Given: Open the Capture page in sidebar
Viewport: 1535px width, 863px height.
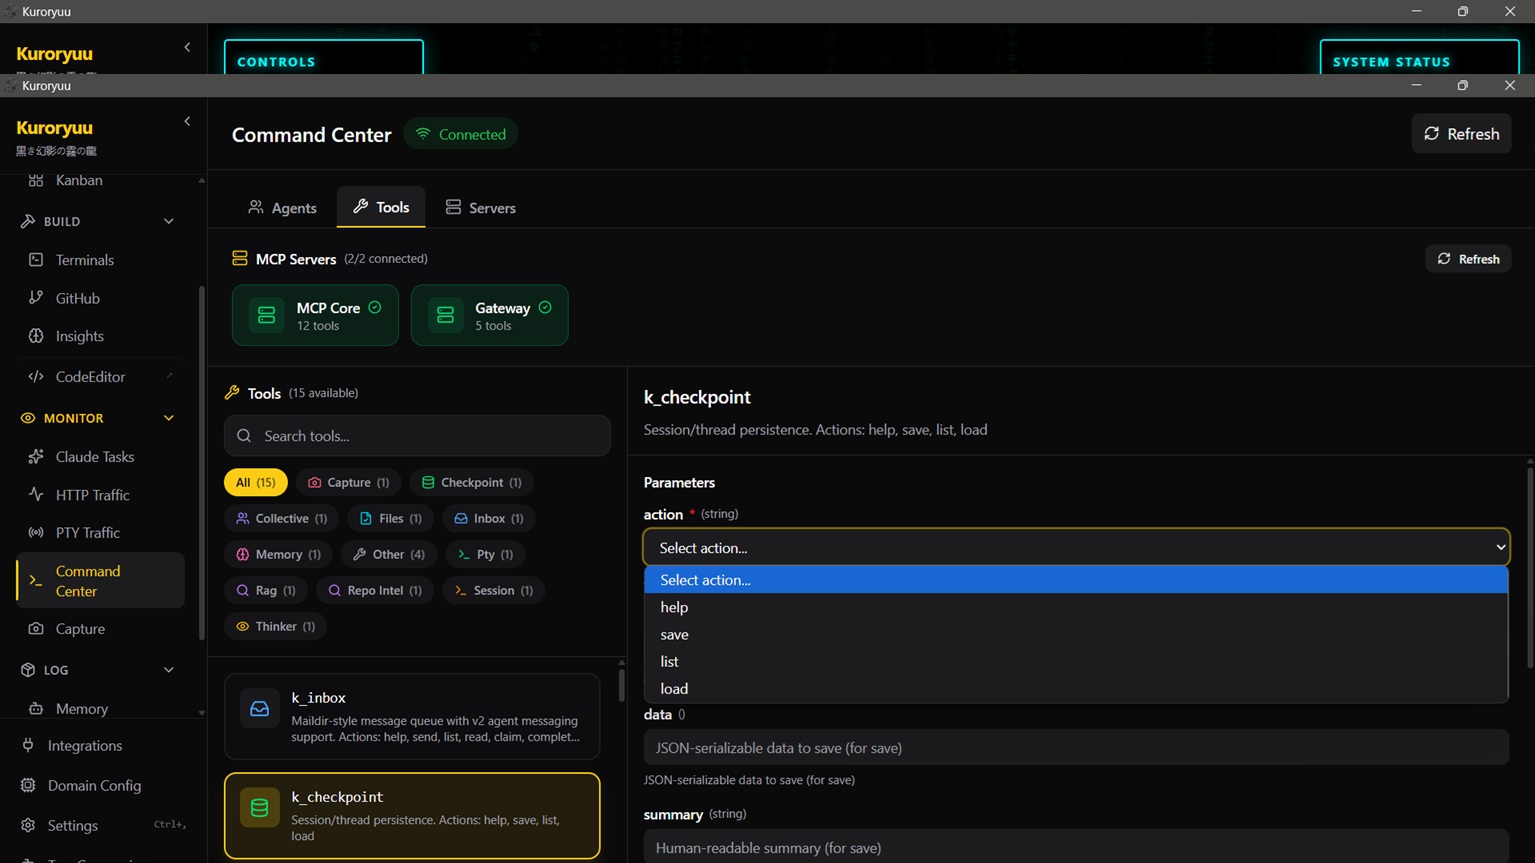Looking at the screenshot, I should [x=80, y=629].
